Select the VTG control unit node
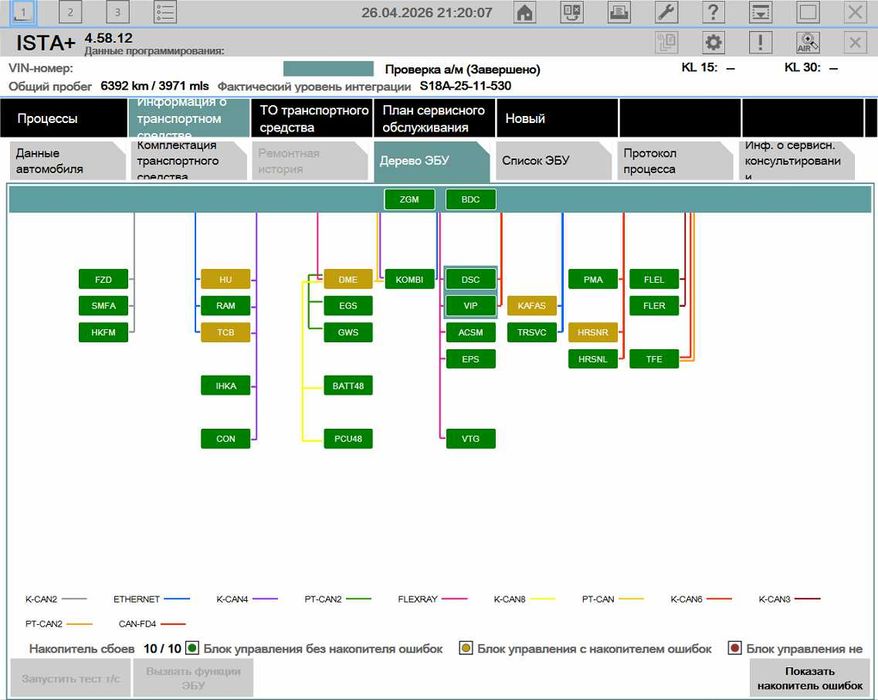 click(x=470, y=438)
